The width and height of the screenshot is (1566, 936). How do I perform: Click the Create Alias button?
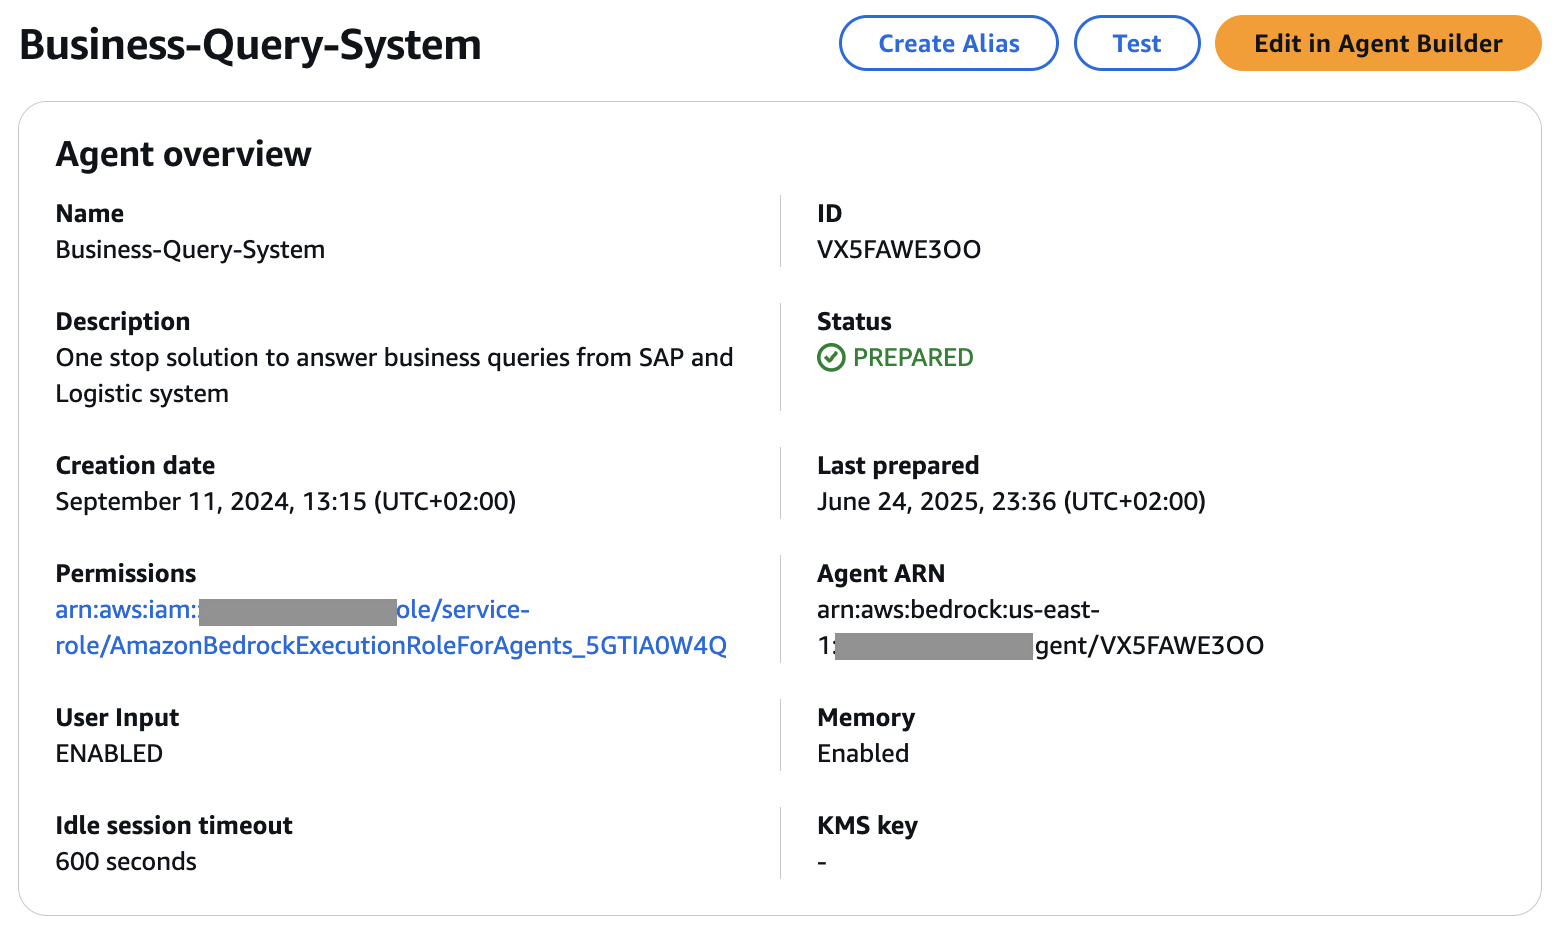948,44
